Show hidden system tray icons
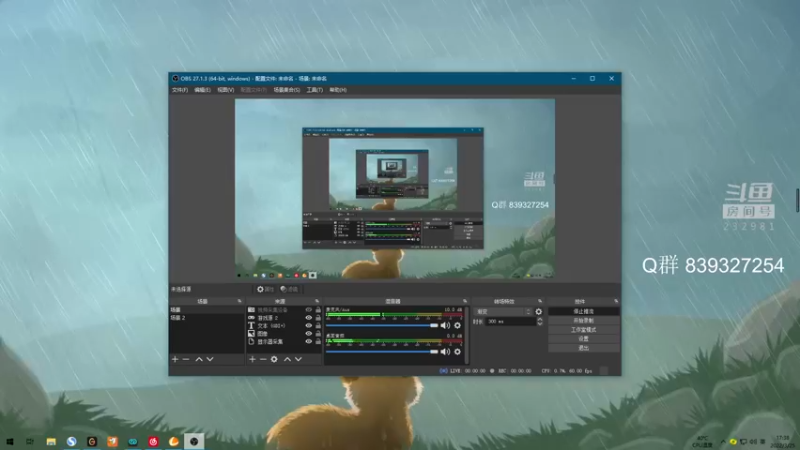Image resolution: width=800 pixels, height=450 pixels. (x=723, y=441)
